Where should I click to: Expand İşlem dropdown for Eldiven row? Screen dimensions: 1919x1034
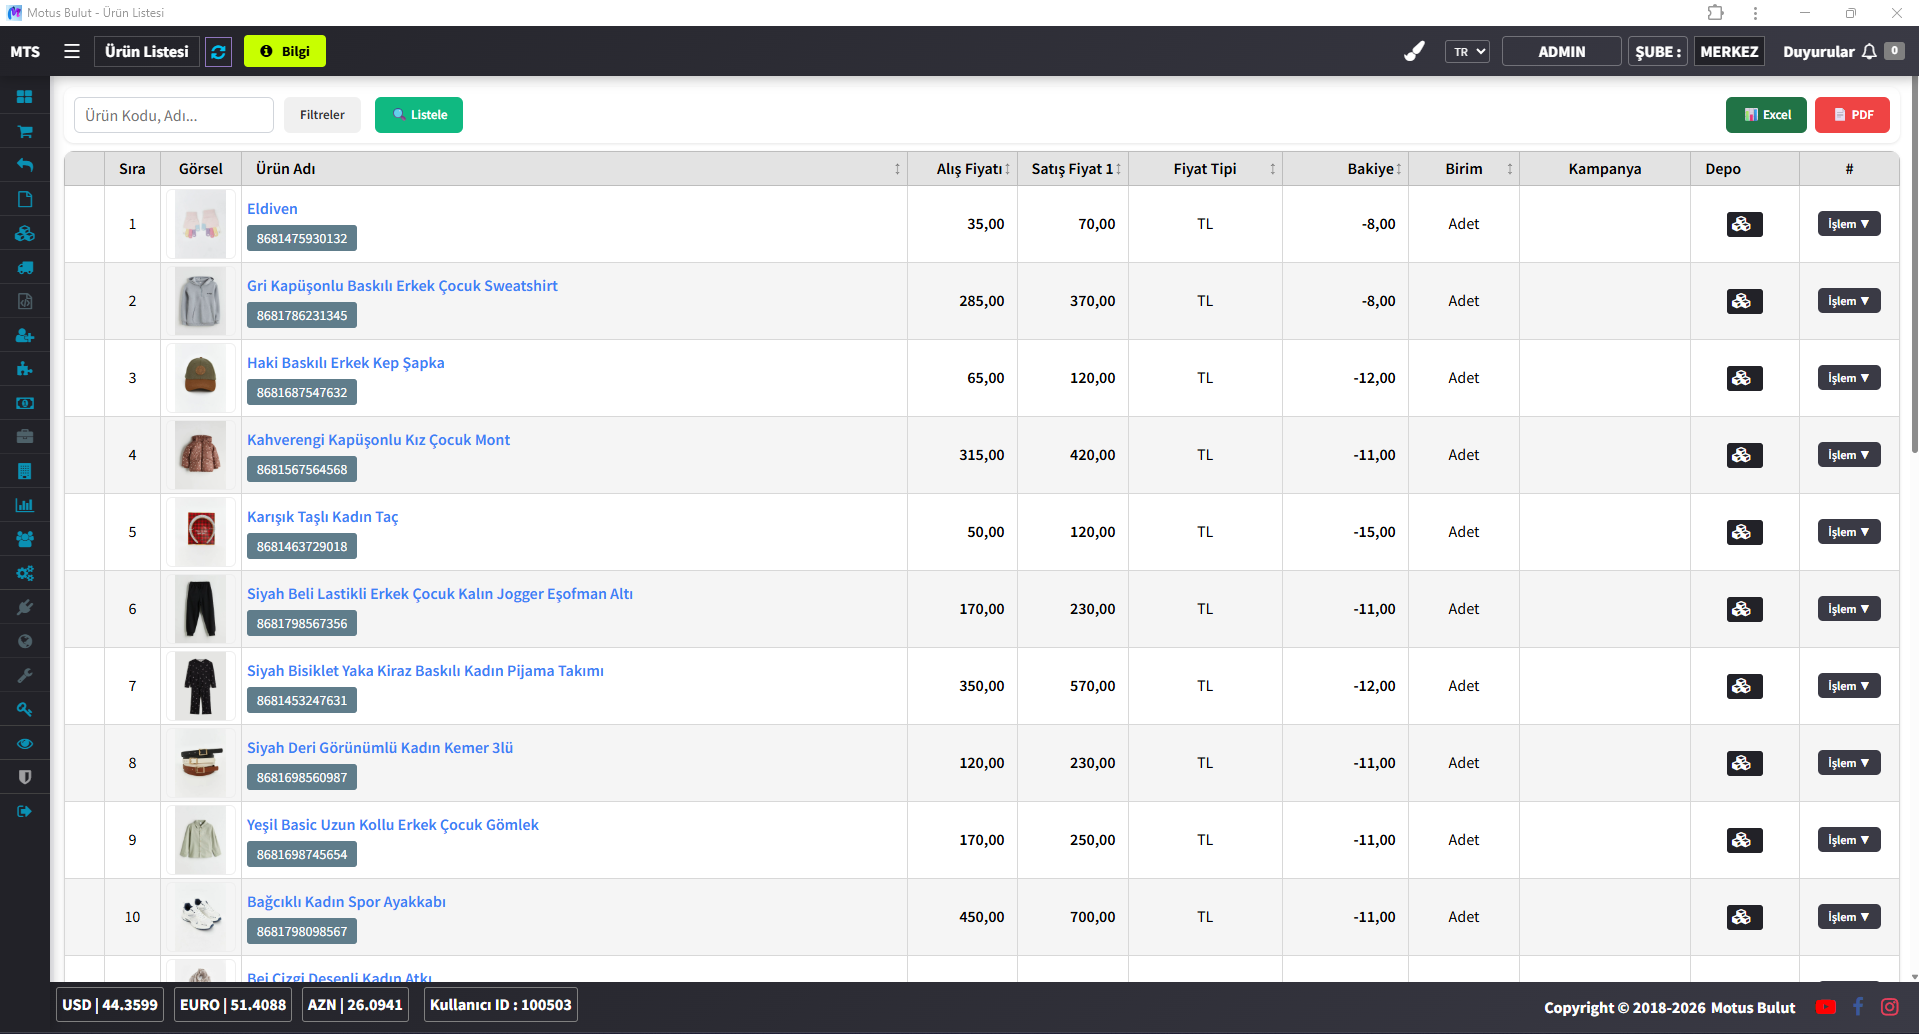tap(1848, 224)
